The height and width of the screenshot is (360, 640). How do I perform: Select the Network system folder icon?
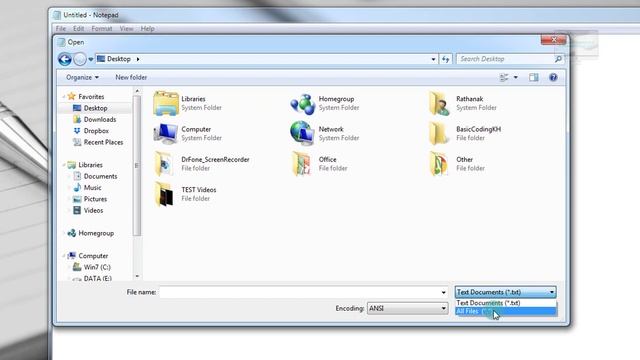point(302,133)
